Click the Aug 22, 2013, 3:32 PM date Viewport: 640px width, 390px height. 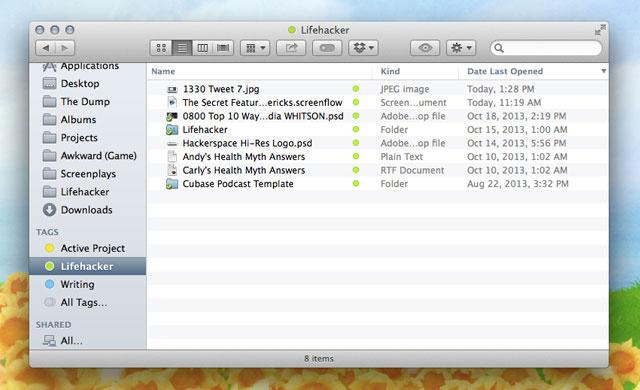click(518, 184)
